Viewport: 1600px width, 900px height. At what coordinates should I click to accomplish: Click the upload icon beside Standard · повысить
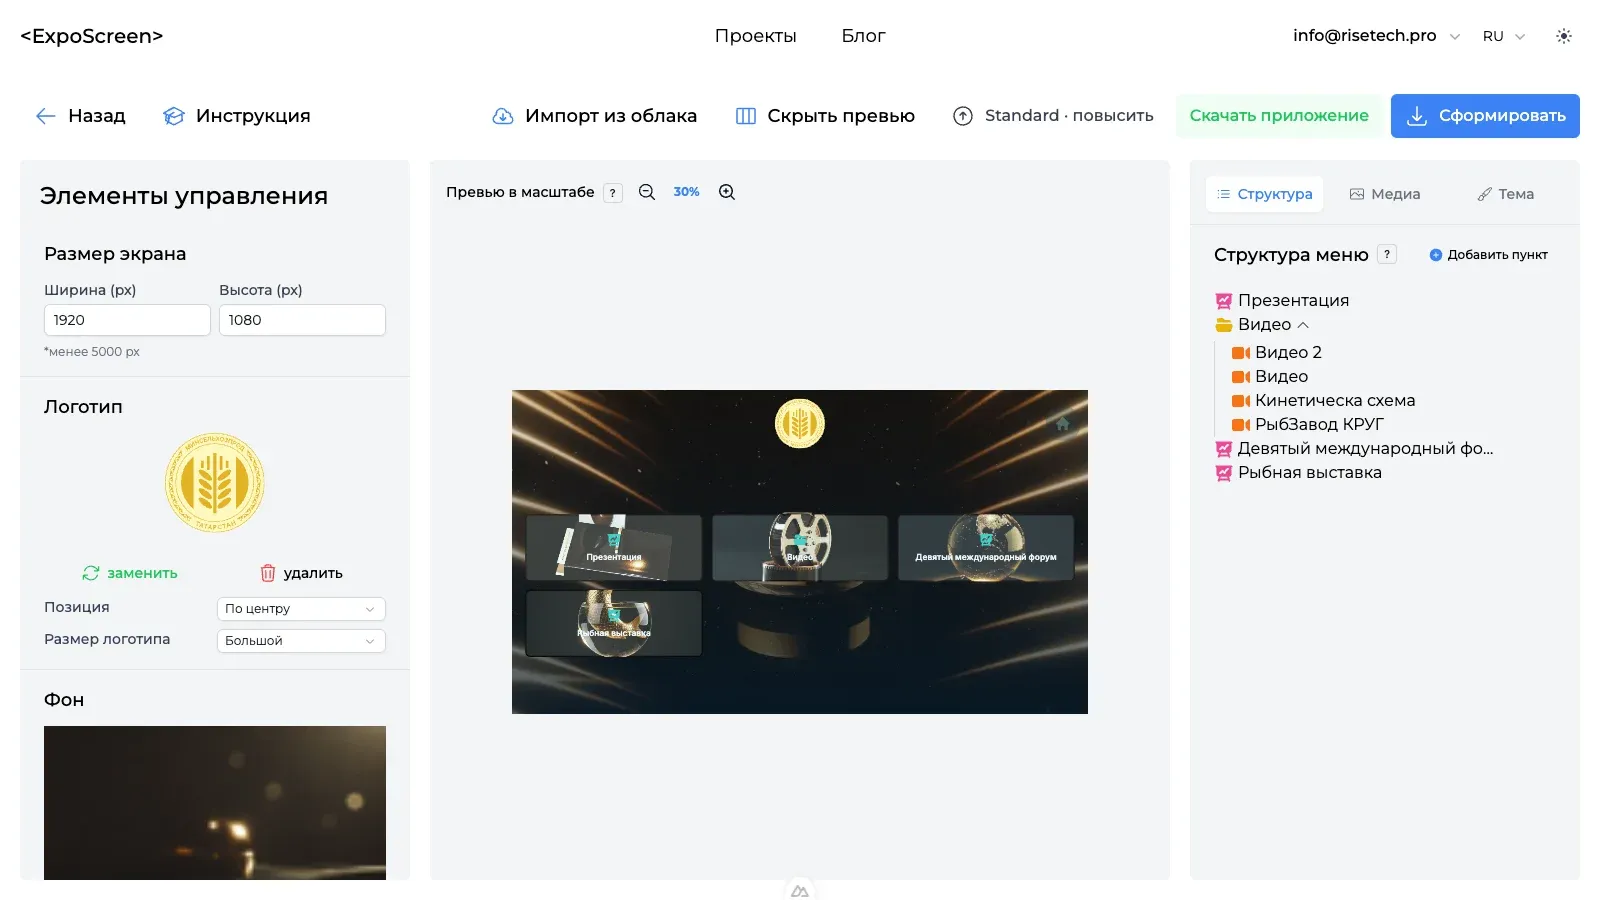click(963, 116)
